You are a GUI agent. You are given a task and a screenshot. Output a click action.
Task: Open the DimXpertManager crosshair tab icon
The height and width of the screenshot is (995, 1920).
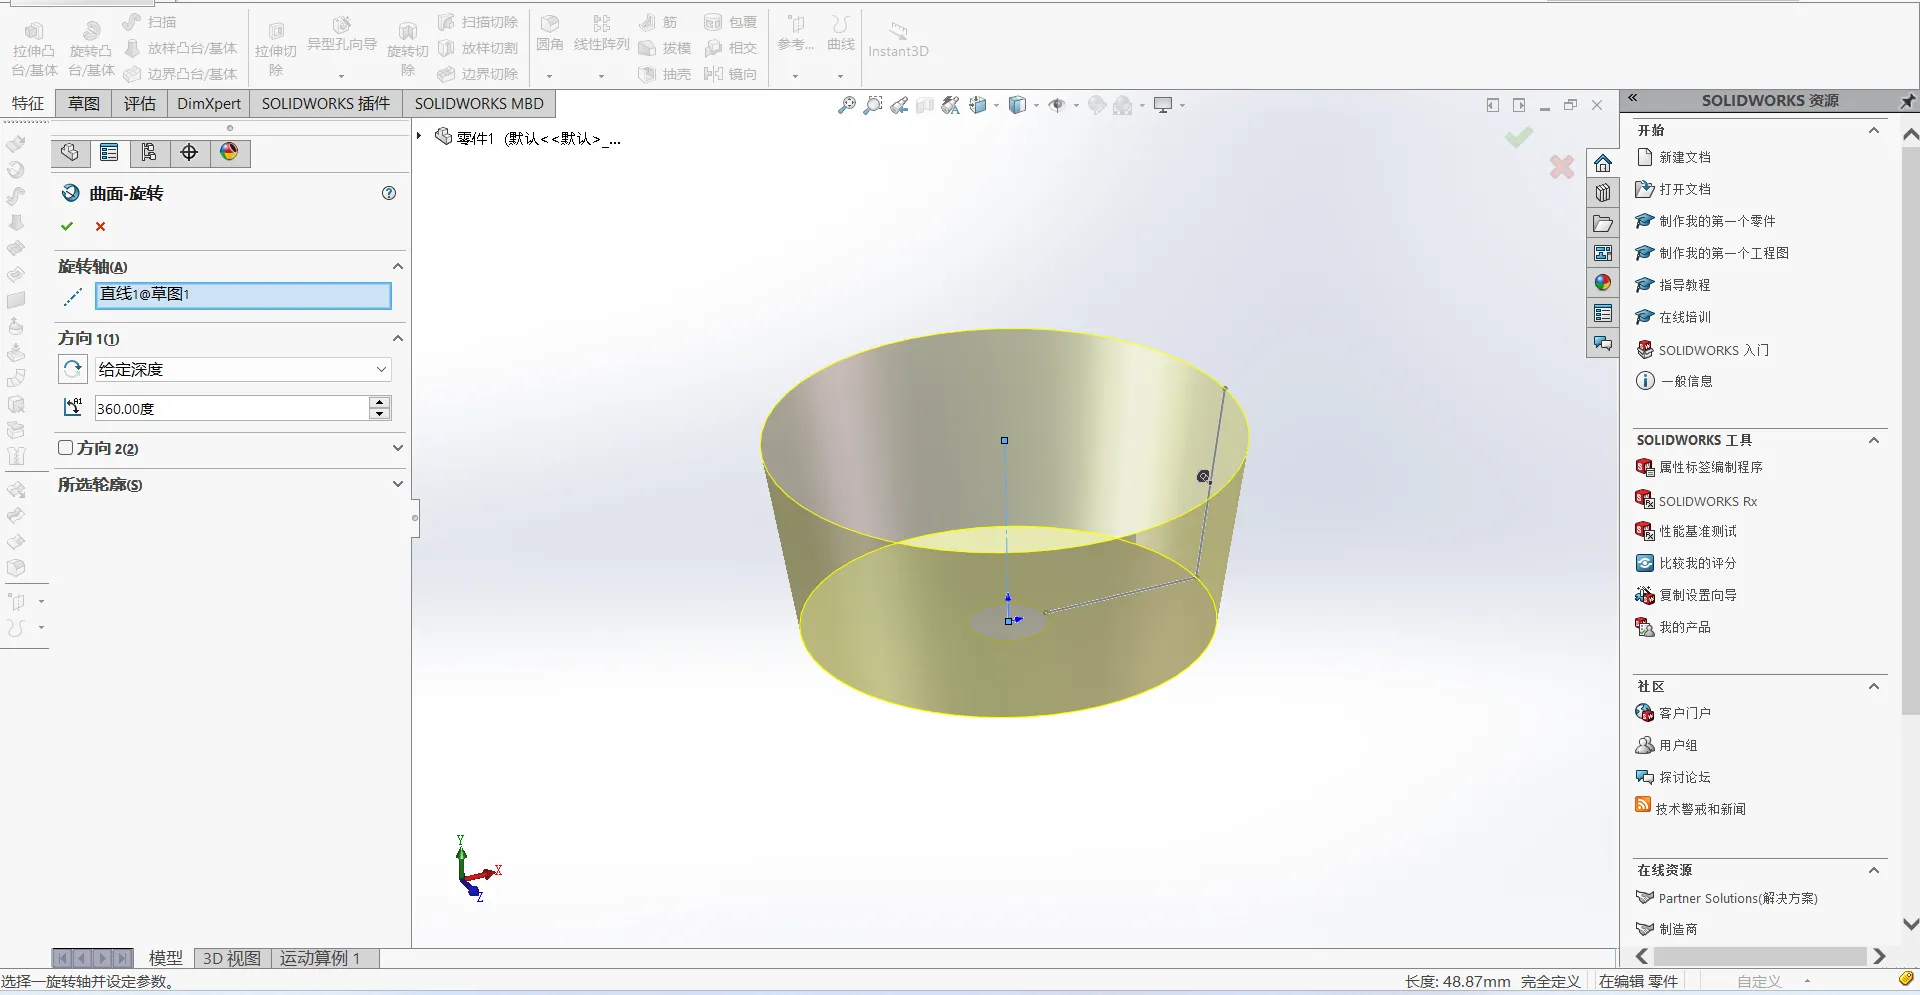point(189,152)
